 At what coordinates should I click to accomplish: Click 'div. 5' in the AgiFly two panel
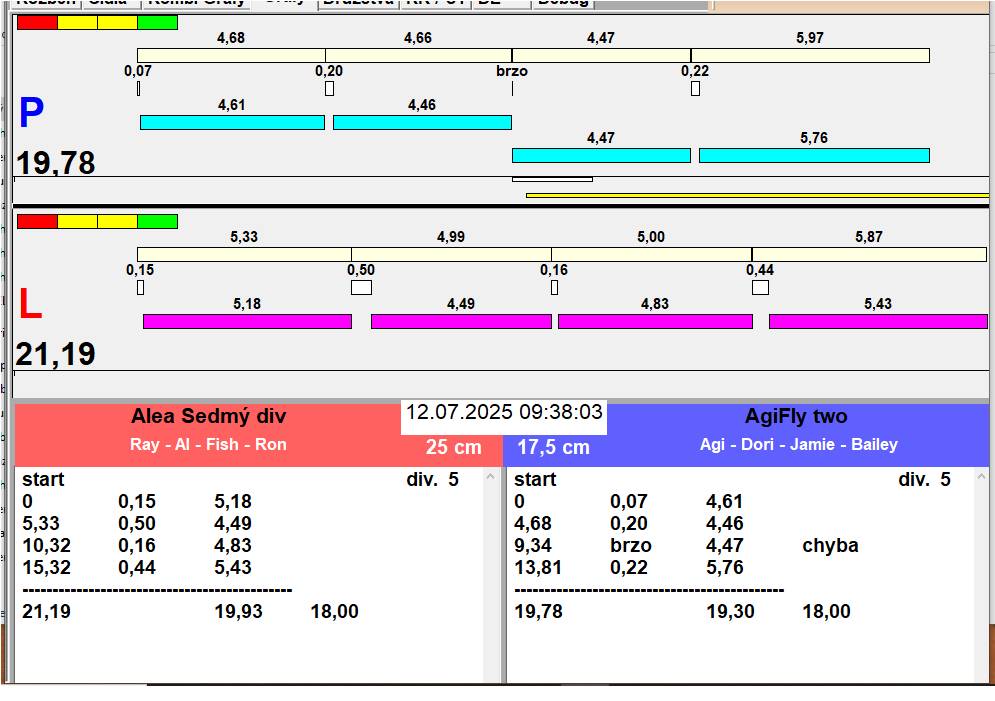[x=925, y=479]
